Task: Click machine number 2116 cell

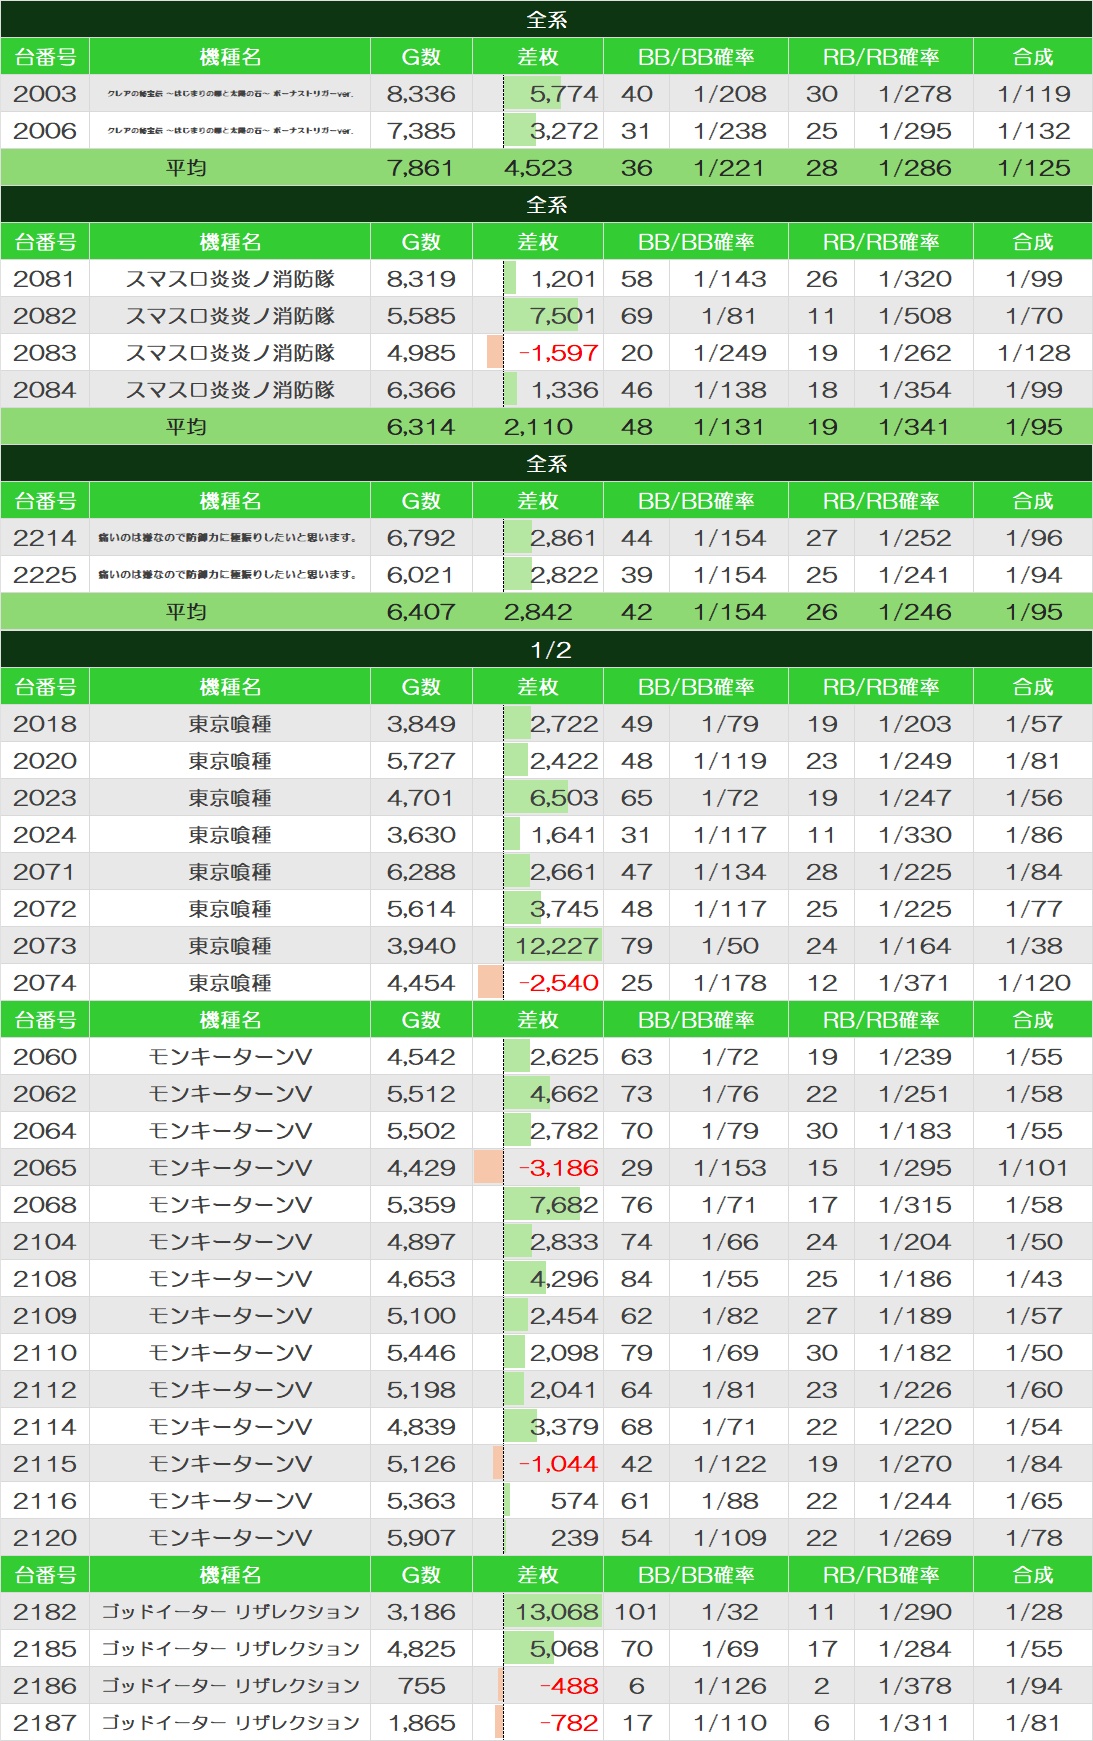Action: 45,1501
